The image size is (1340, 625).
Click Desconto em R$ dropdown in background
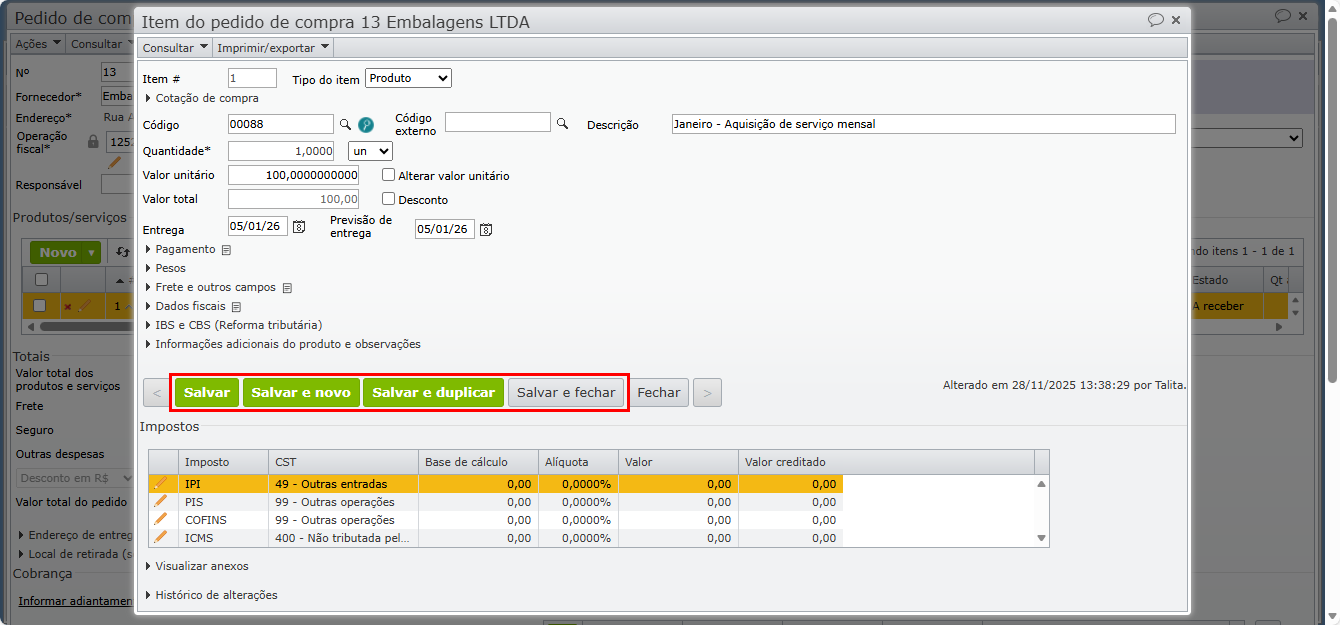tap(76, 478)
